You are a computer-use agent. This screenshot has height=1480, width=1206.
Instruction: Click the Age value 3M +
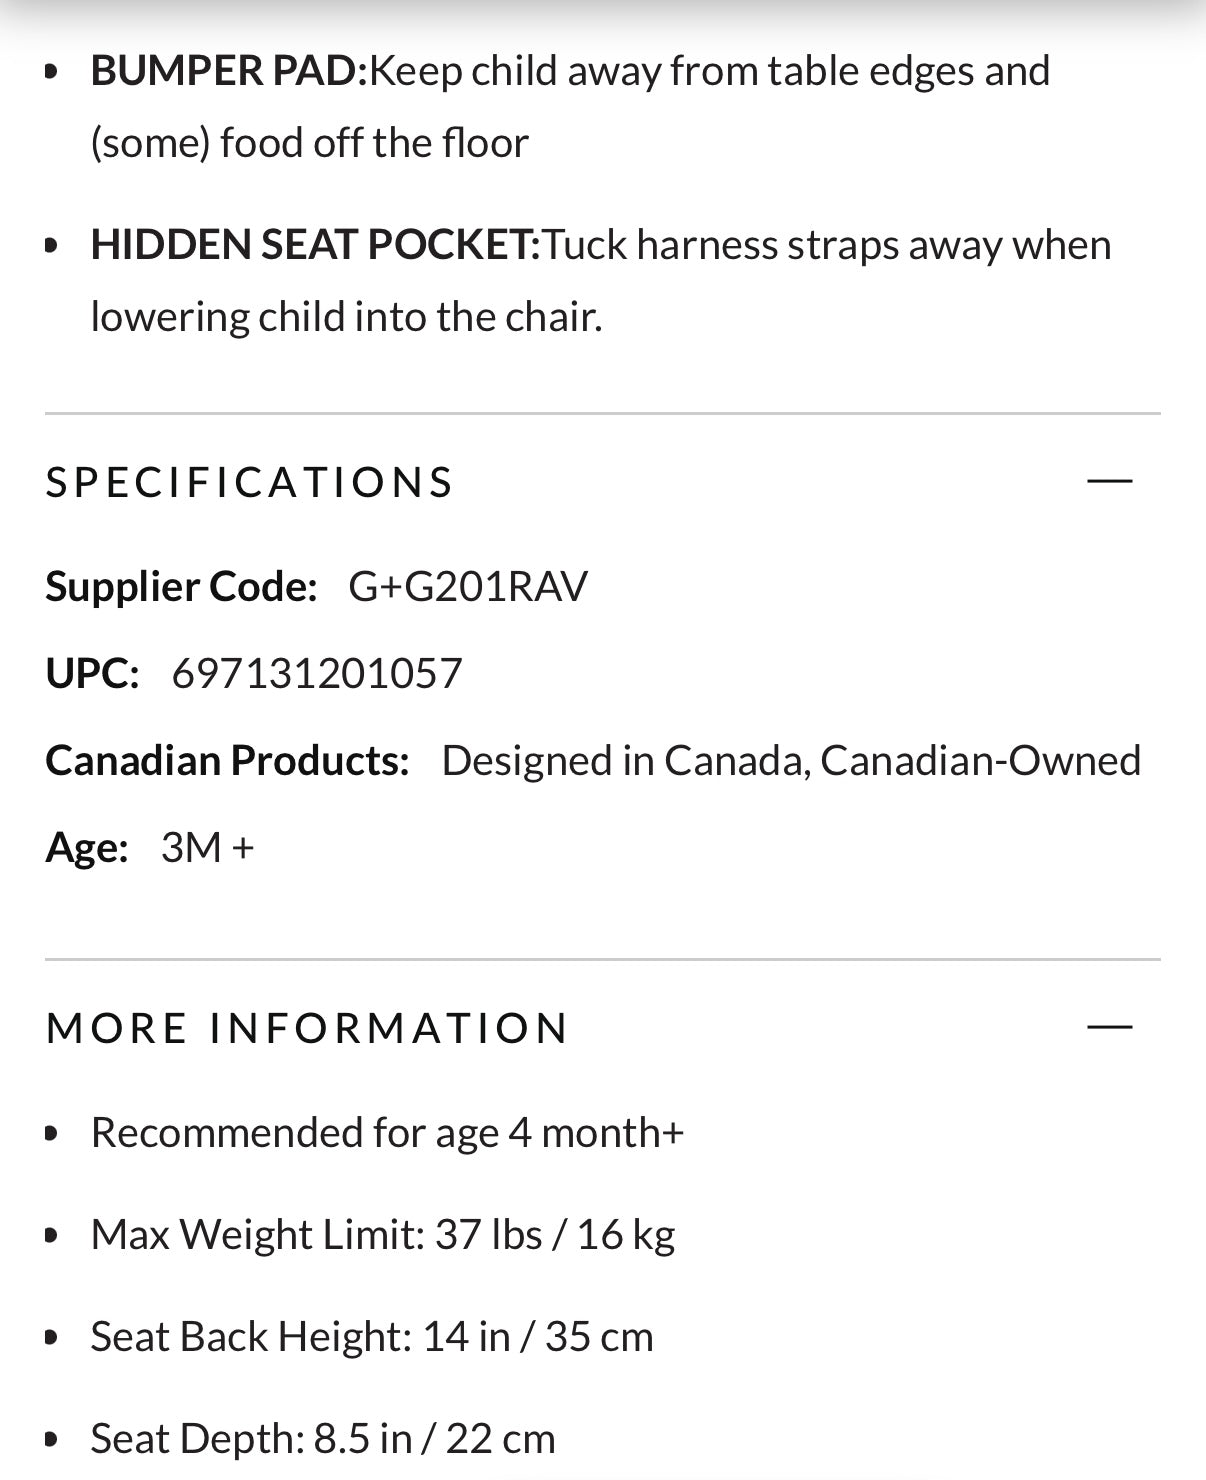pyautogui.click(x=207, y=847)
